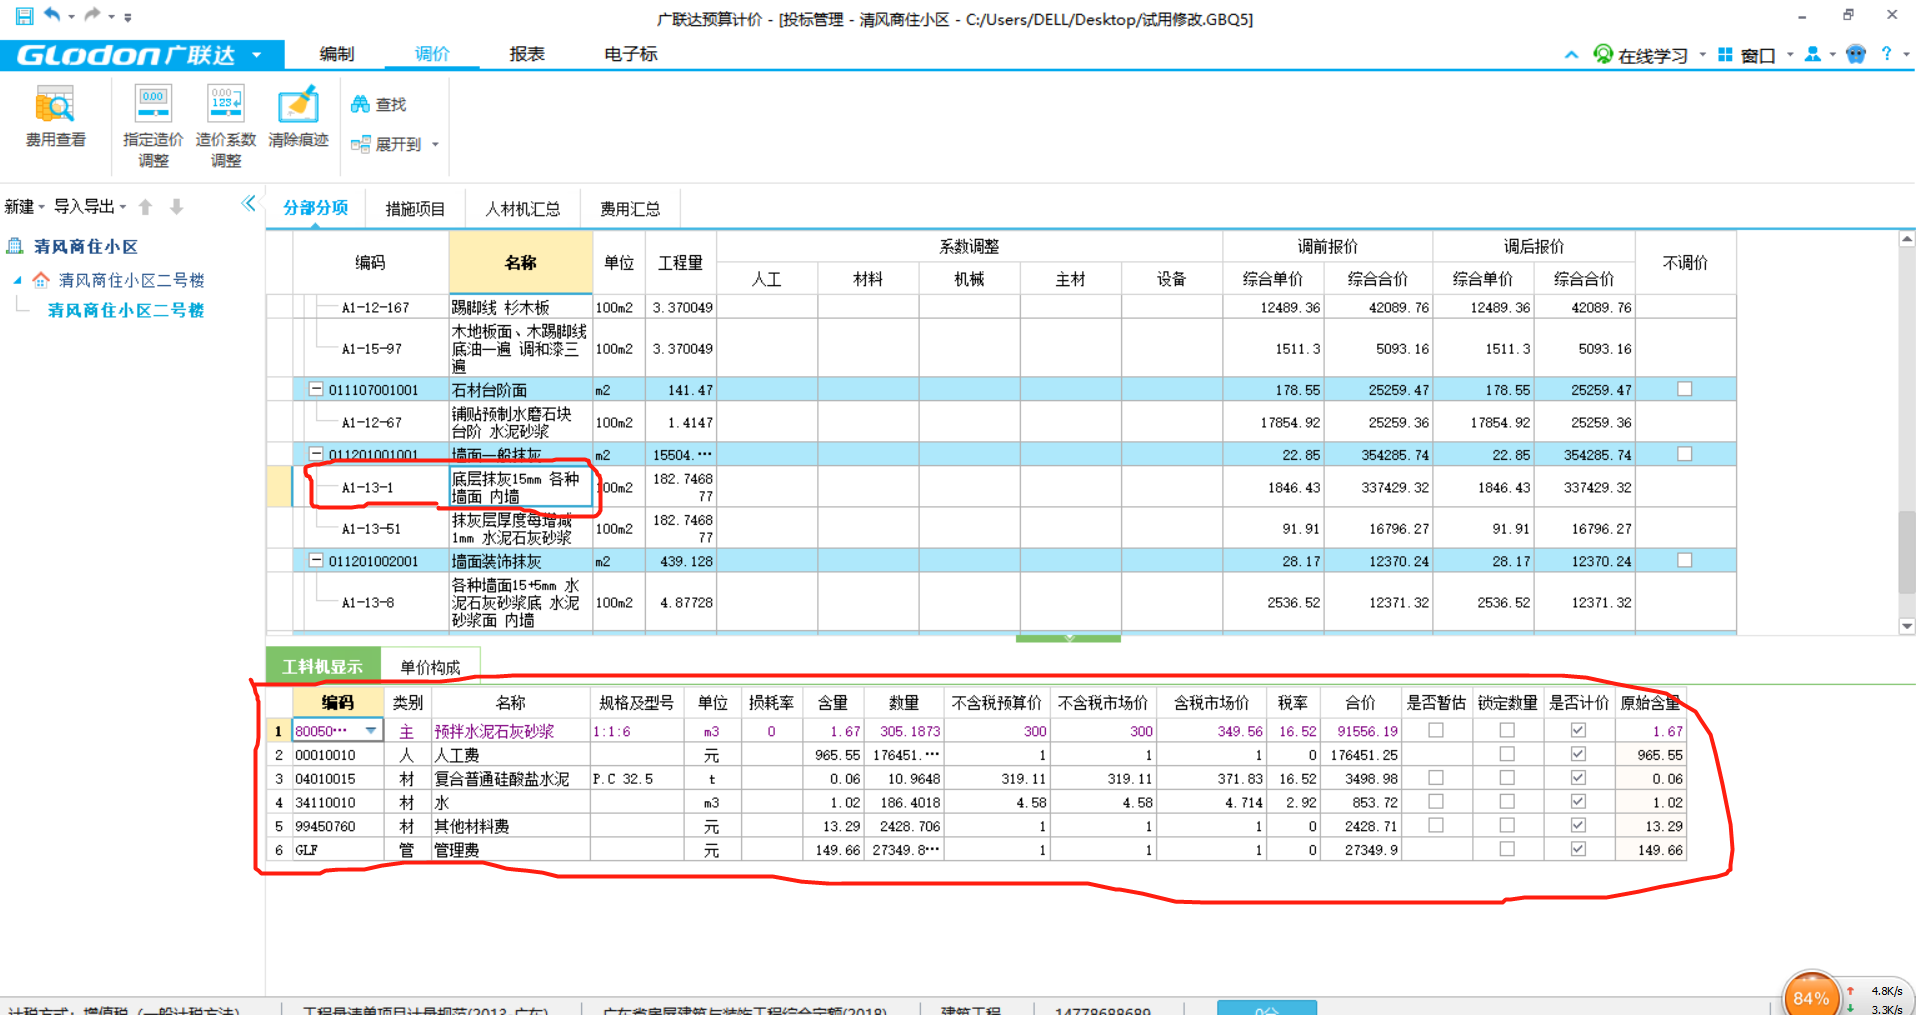Select the 人工费 row in material table
The width and height of the screenshot is (1916, 1015).
pyautogui.click(x=977, y=755)
